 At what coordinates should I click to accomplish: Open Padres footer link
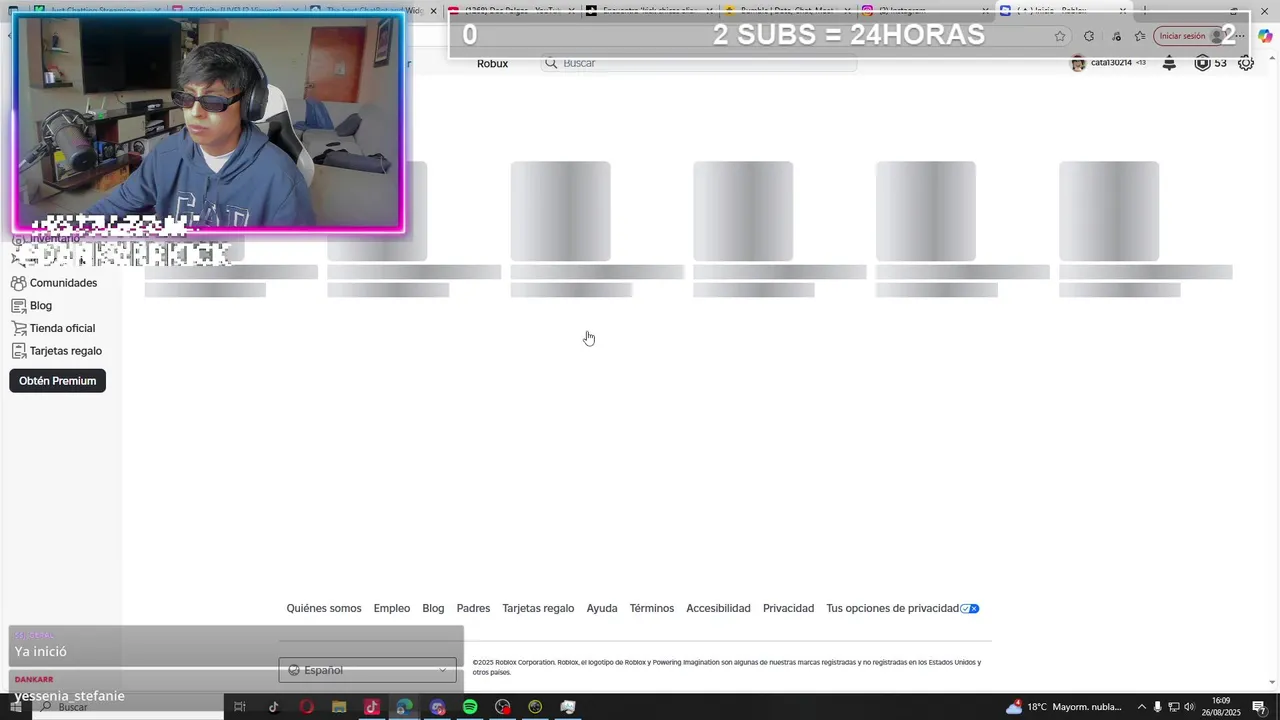[x=473, y=608]
